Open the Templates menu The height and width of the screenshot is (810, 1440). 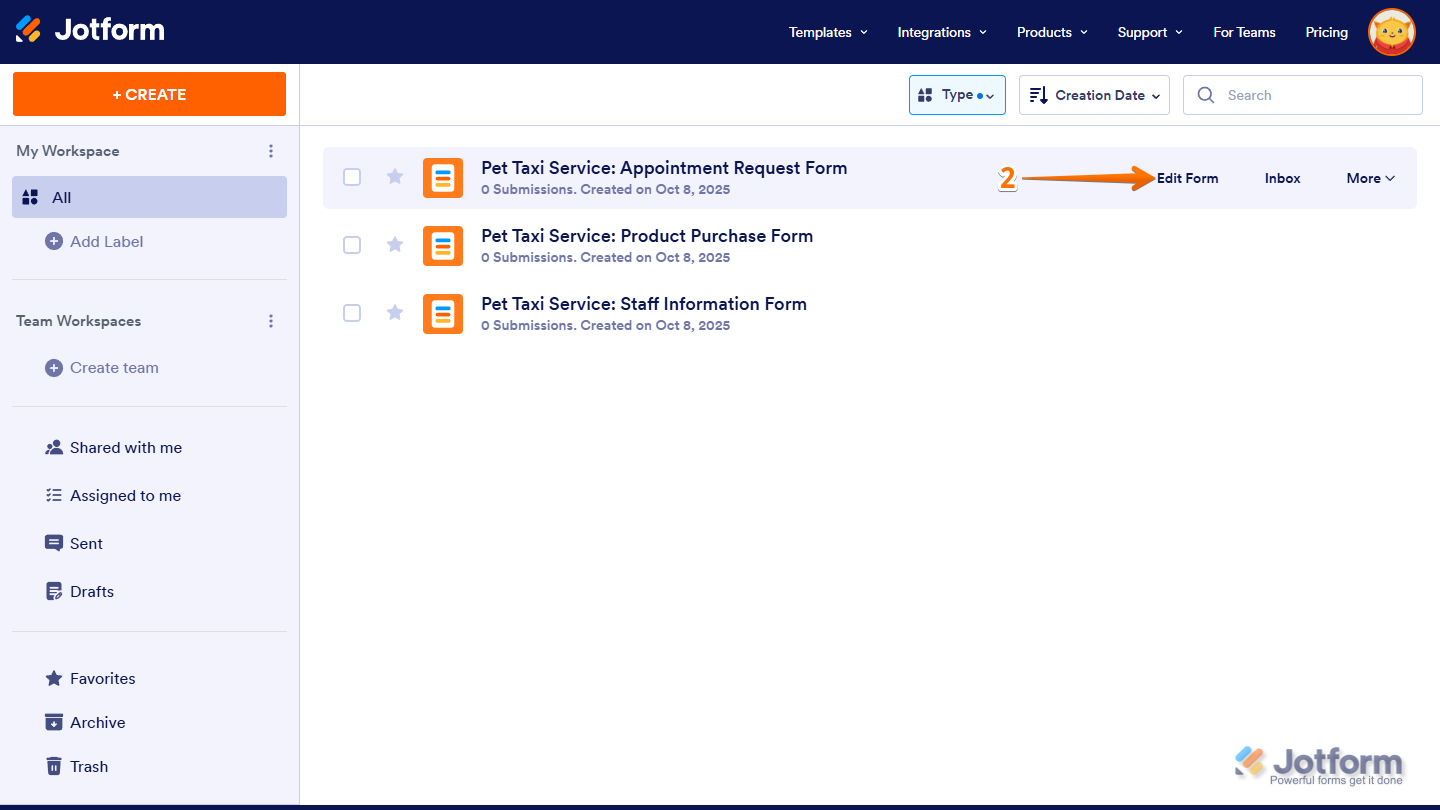tap(826, 31)
